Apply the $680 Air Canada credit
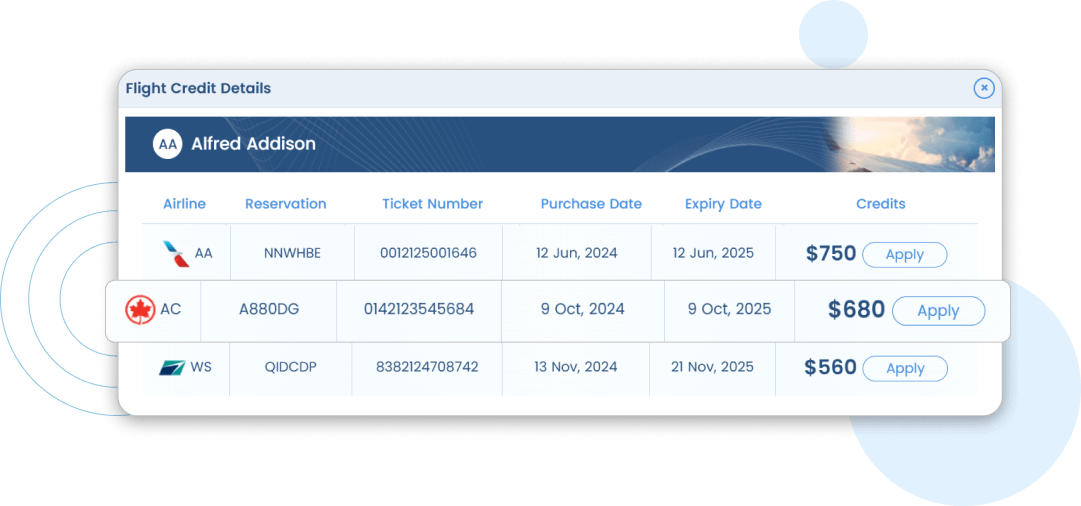Screen dimensions: 1081x506 (938, 311)
